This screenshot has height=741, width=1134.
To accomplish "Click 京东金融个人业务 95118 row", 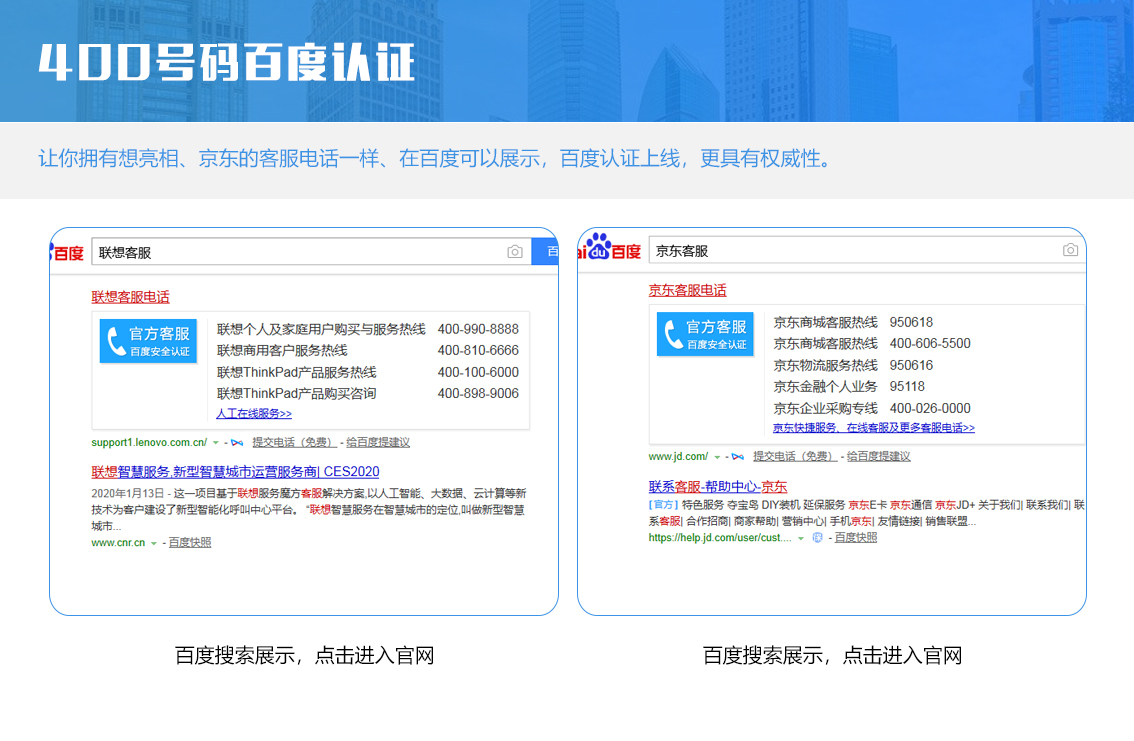I will coord(849,387).
